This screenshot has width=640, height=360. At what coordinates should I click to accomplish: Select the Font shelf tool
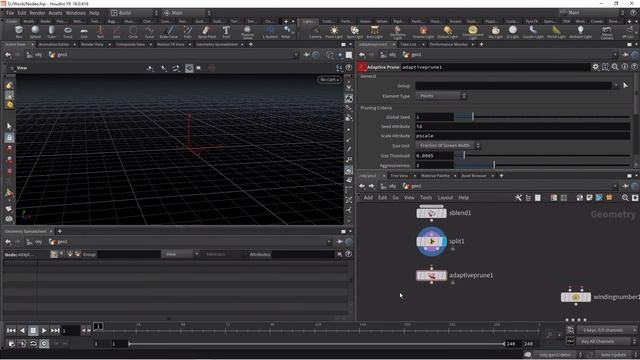click(226, 31)
